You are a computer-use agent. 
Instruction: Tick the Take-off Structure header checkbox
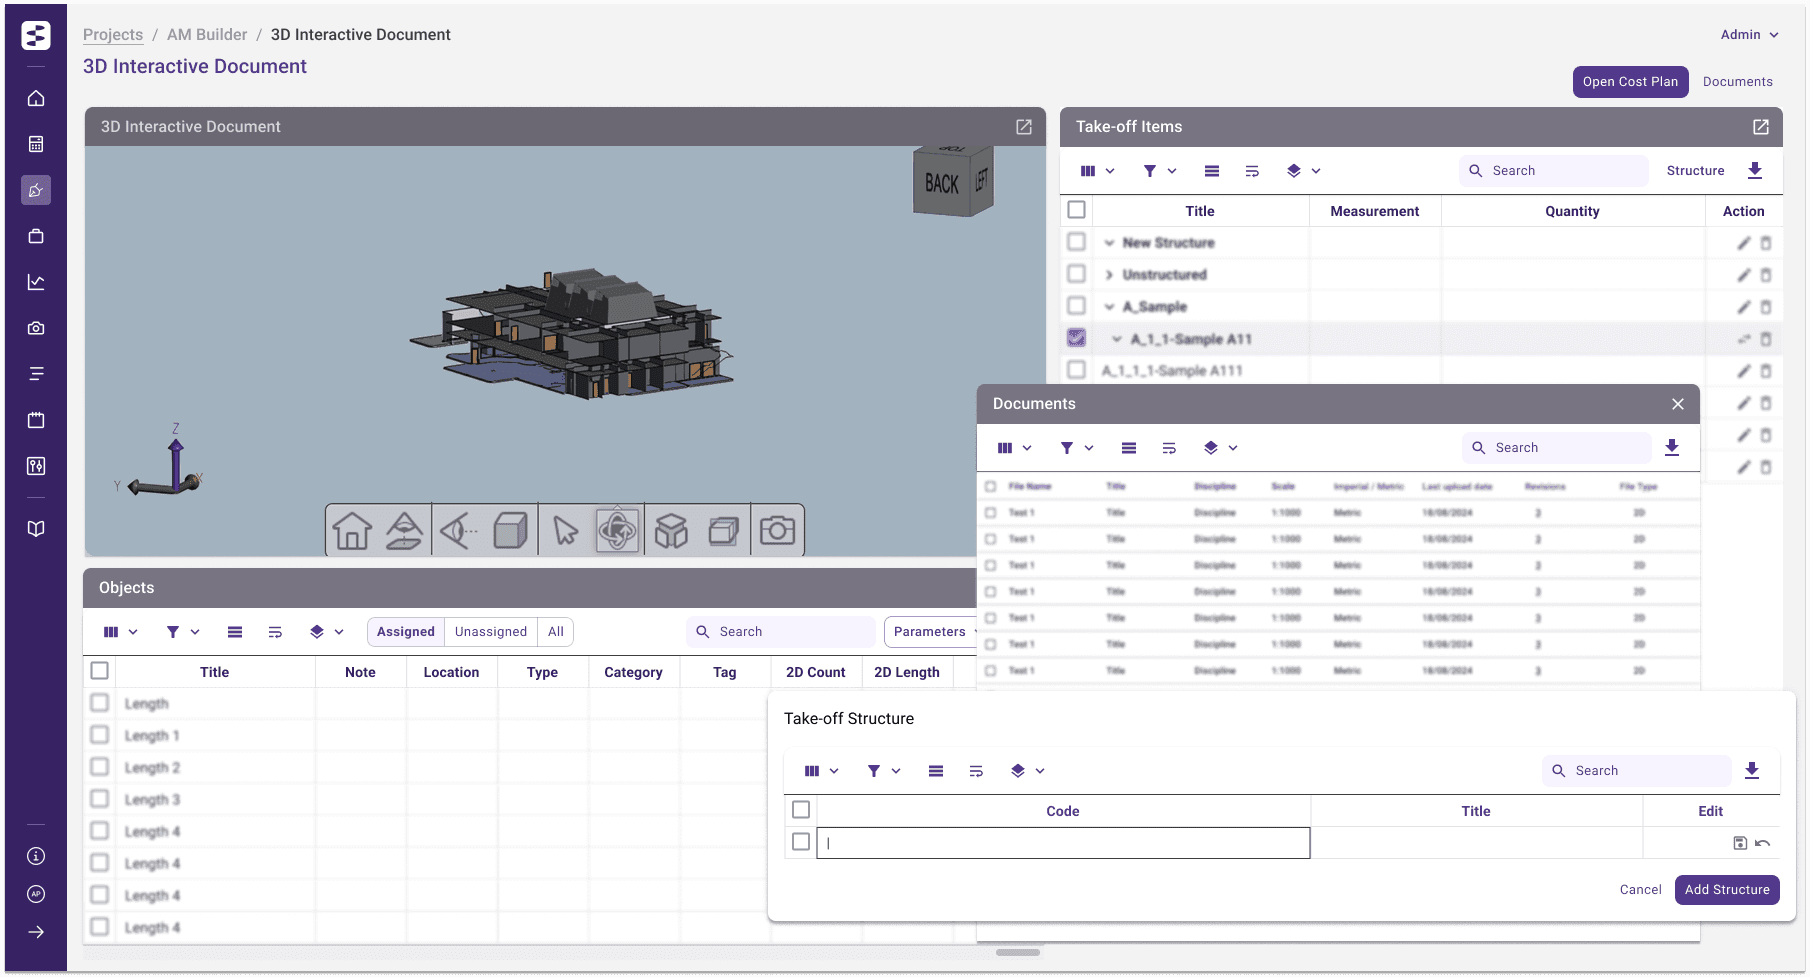click(800, 810)
